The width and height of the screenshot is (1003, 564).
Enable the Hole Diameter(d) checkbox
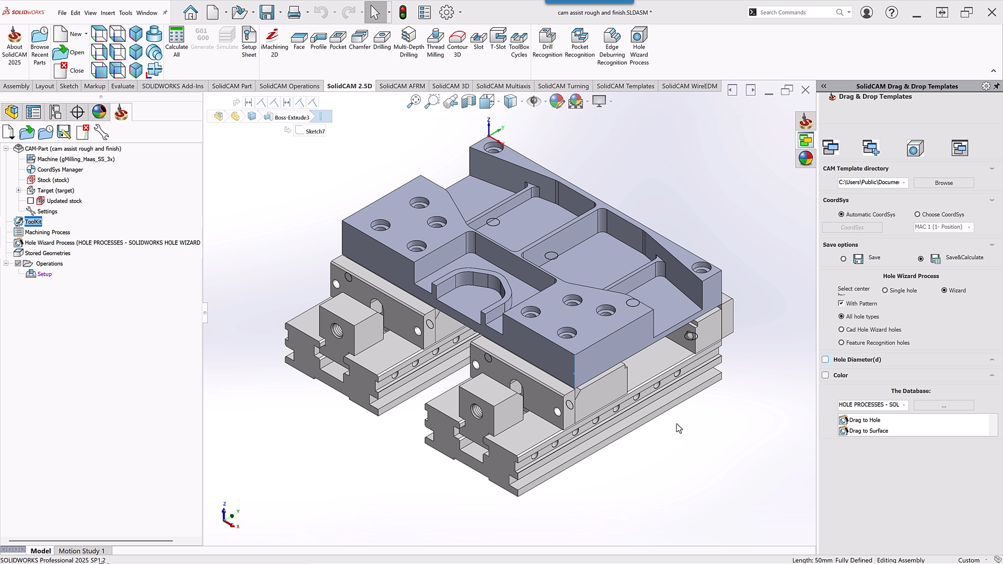coord(825,359)
